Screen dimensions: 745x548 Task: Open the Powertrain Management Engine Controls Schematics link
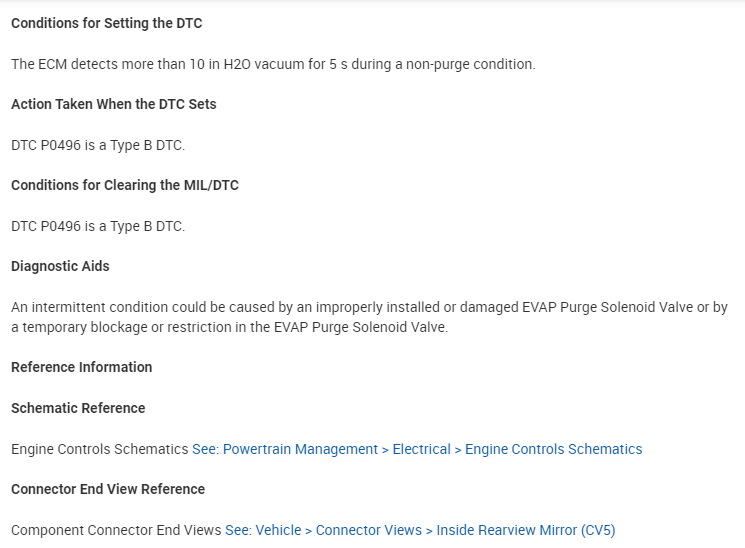[416, 449]
